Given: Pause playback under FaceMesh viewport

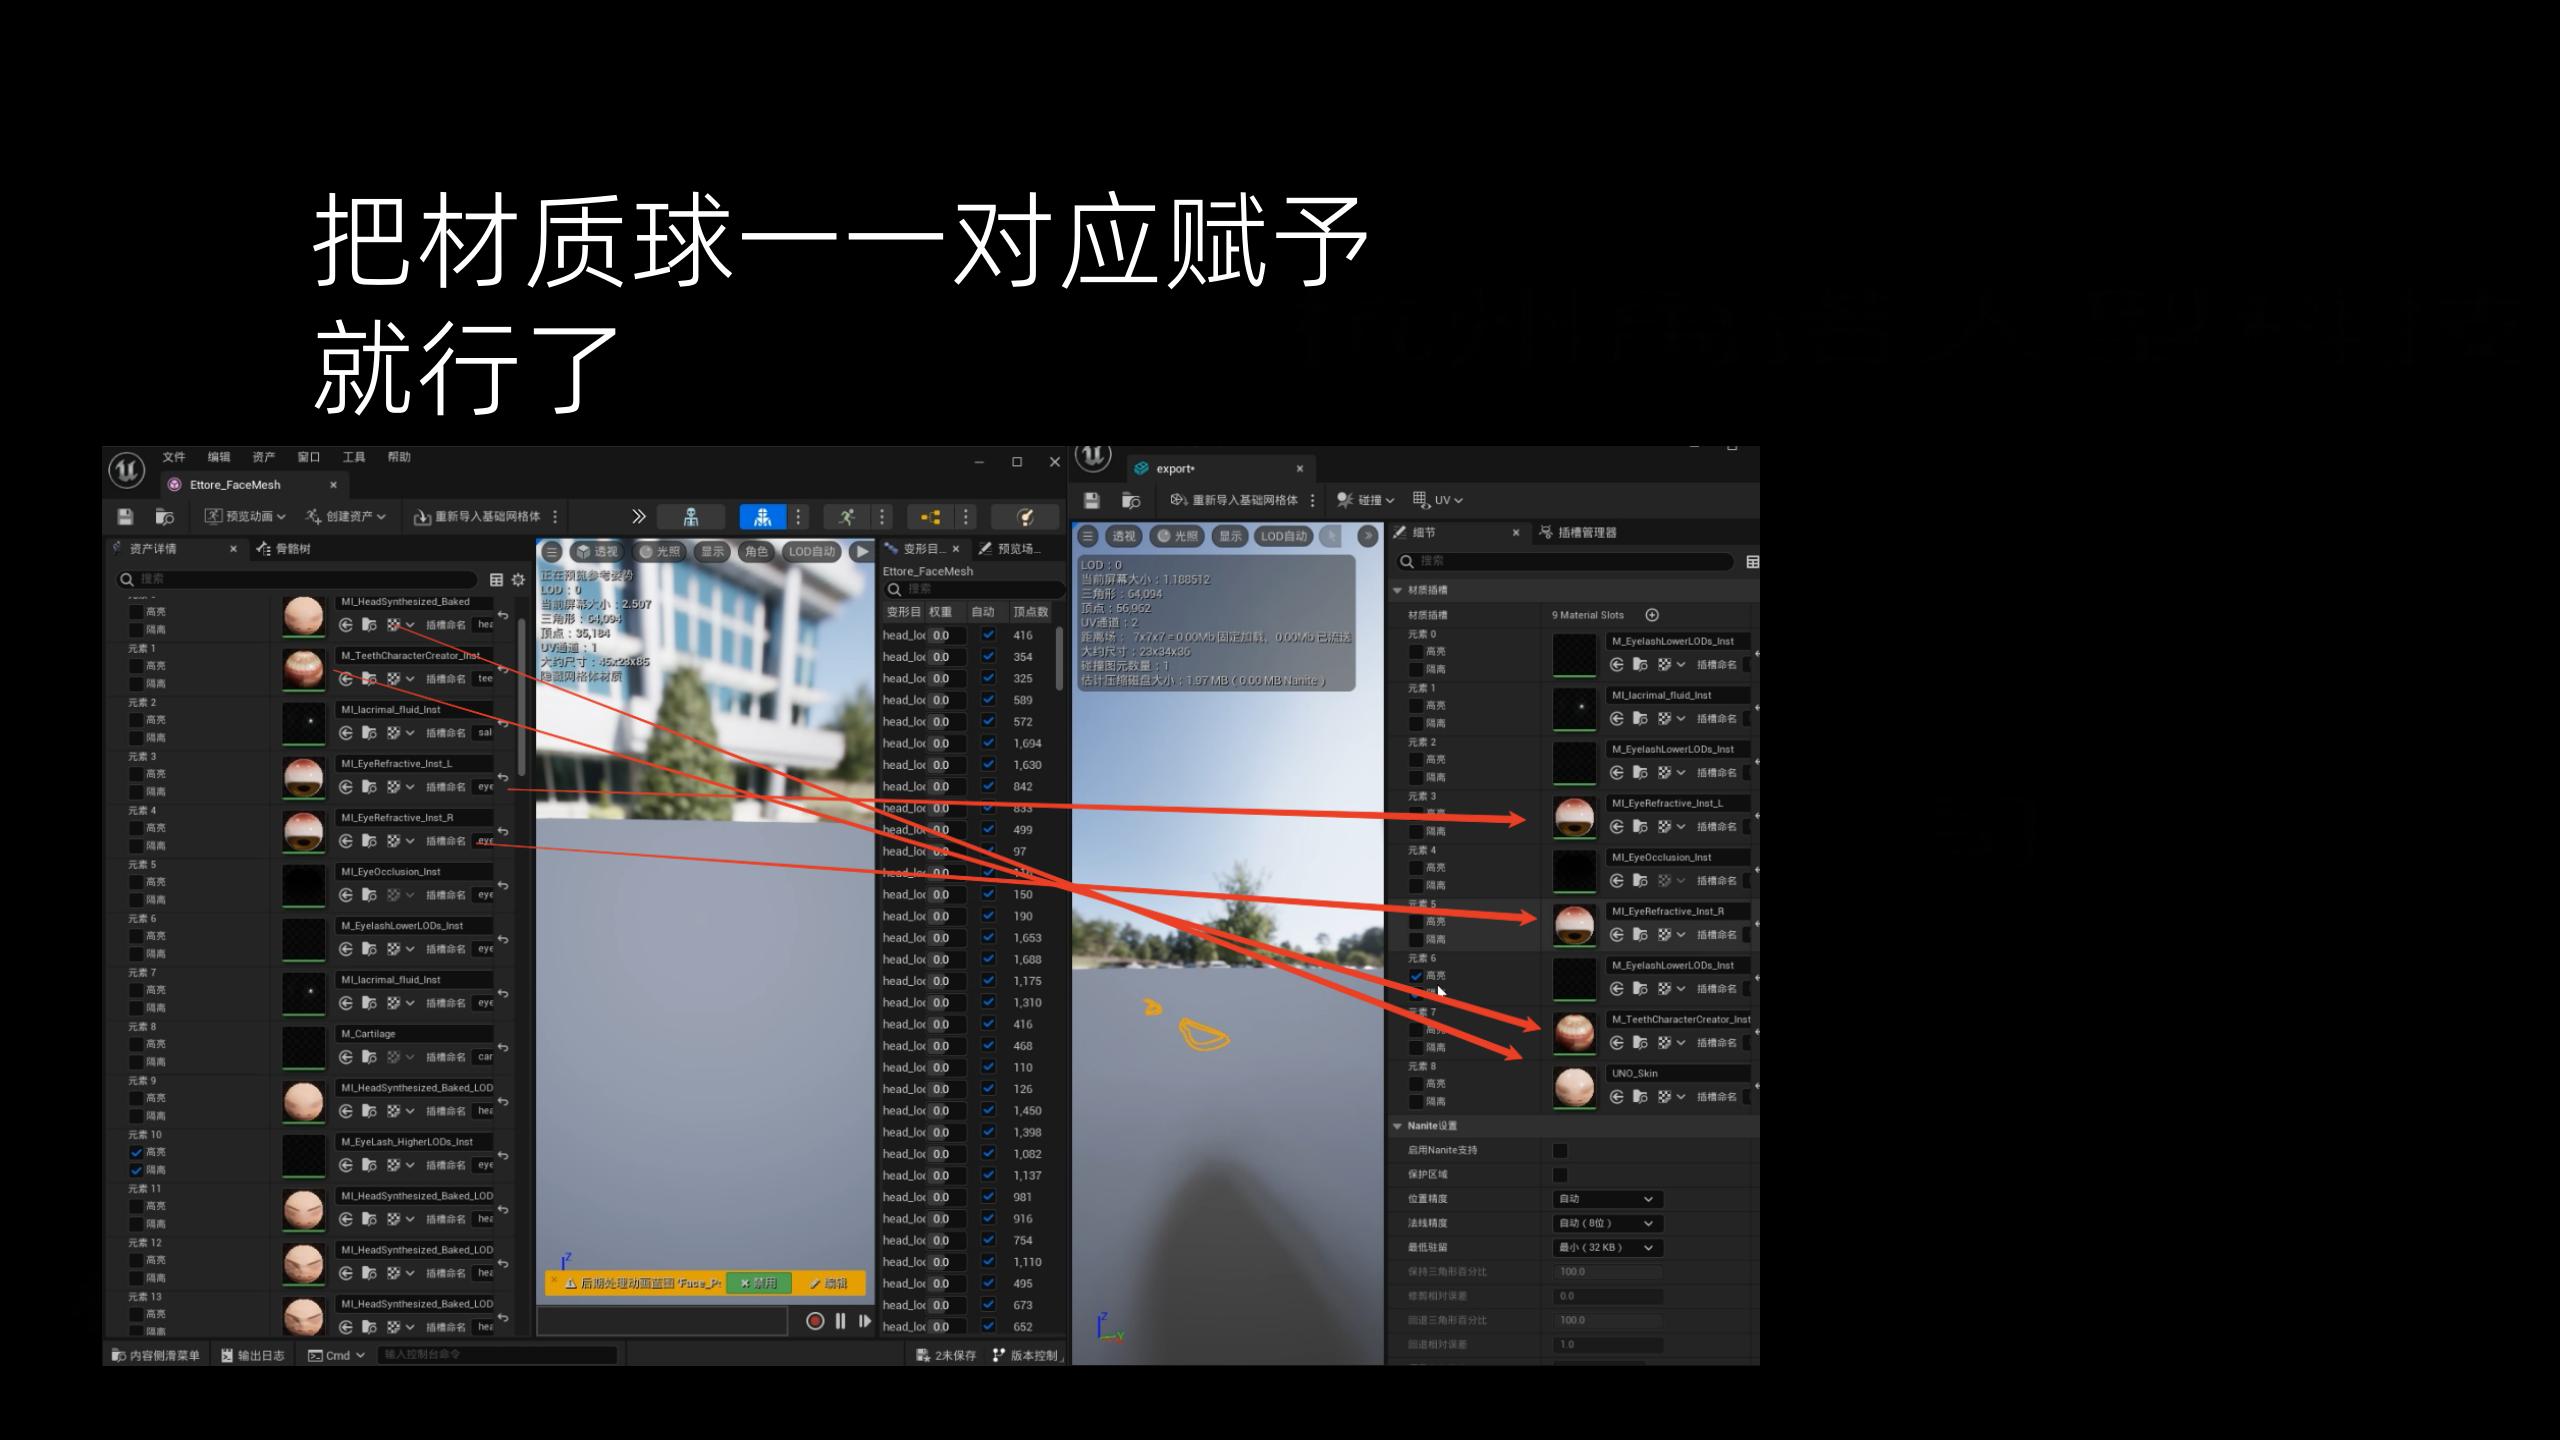Looking at the screenshot, I should click(840, 1321).
